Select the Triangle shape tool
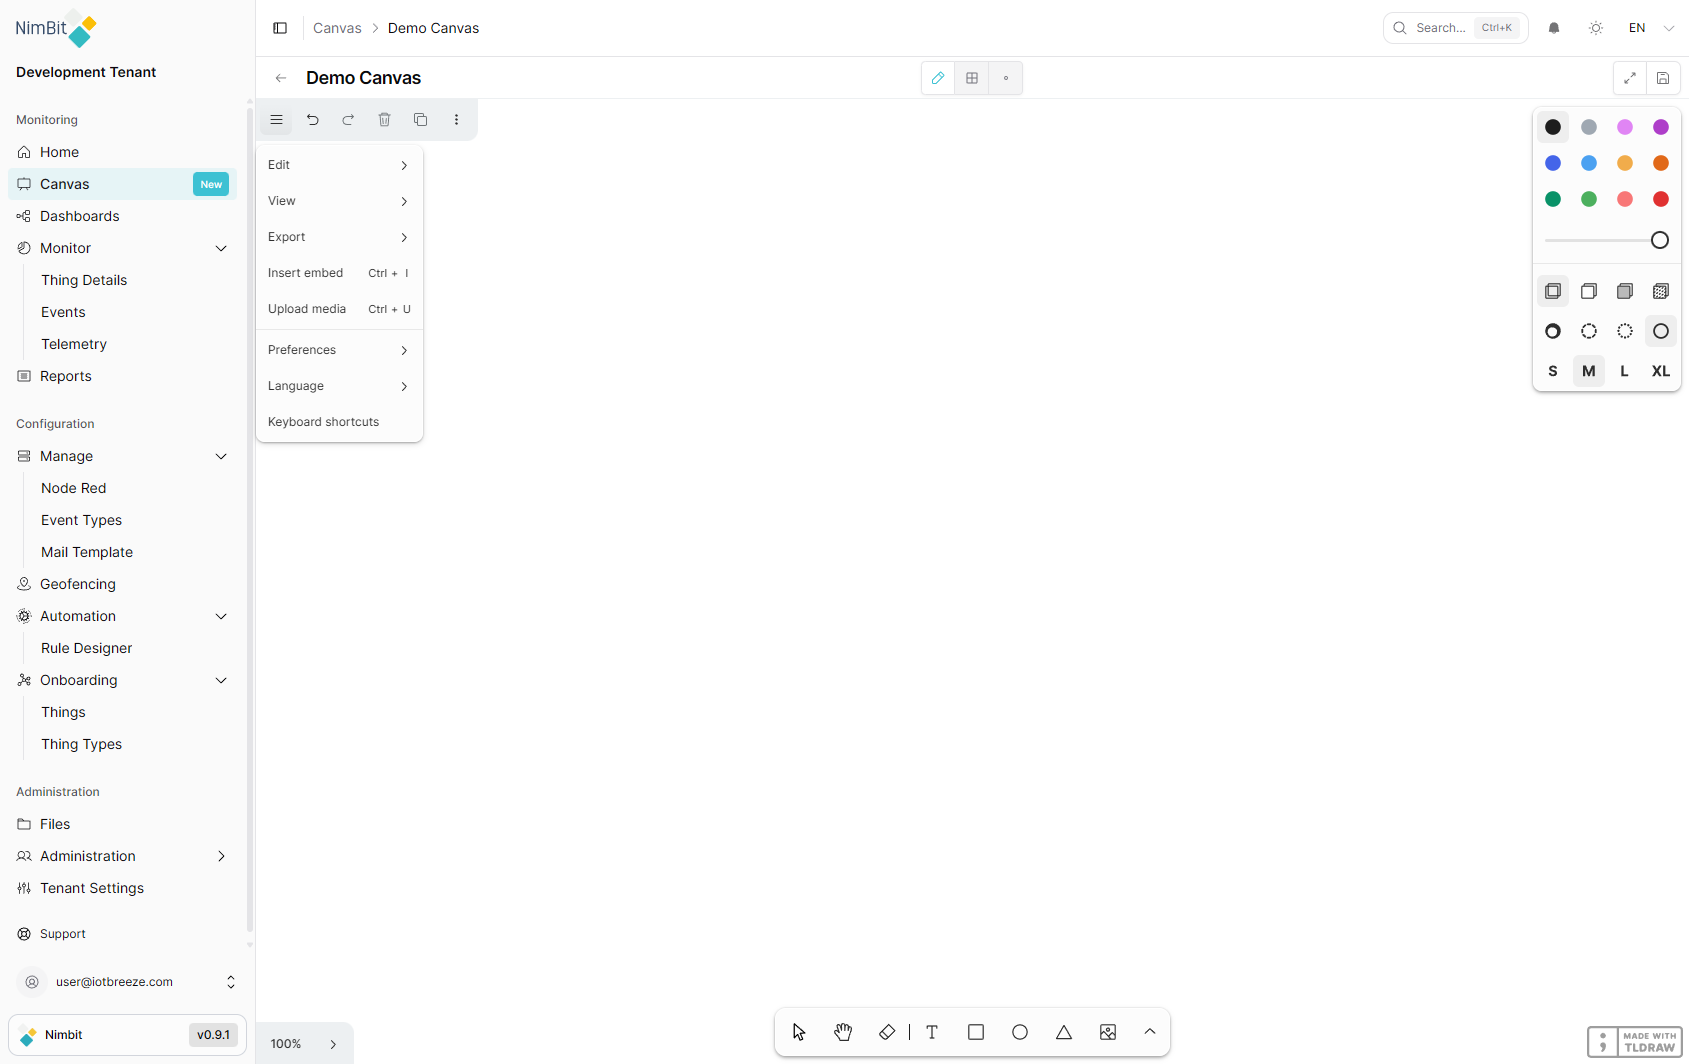The image size is (1689, 1064). click(1063, 1031)
